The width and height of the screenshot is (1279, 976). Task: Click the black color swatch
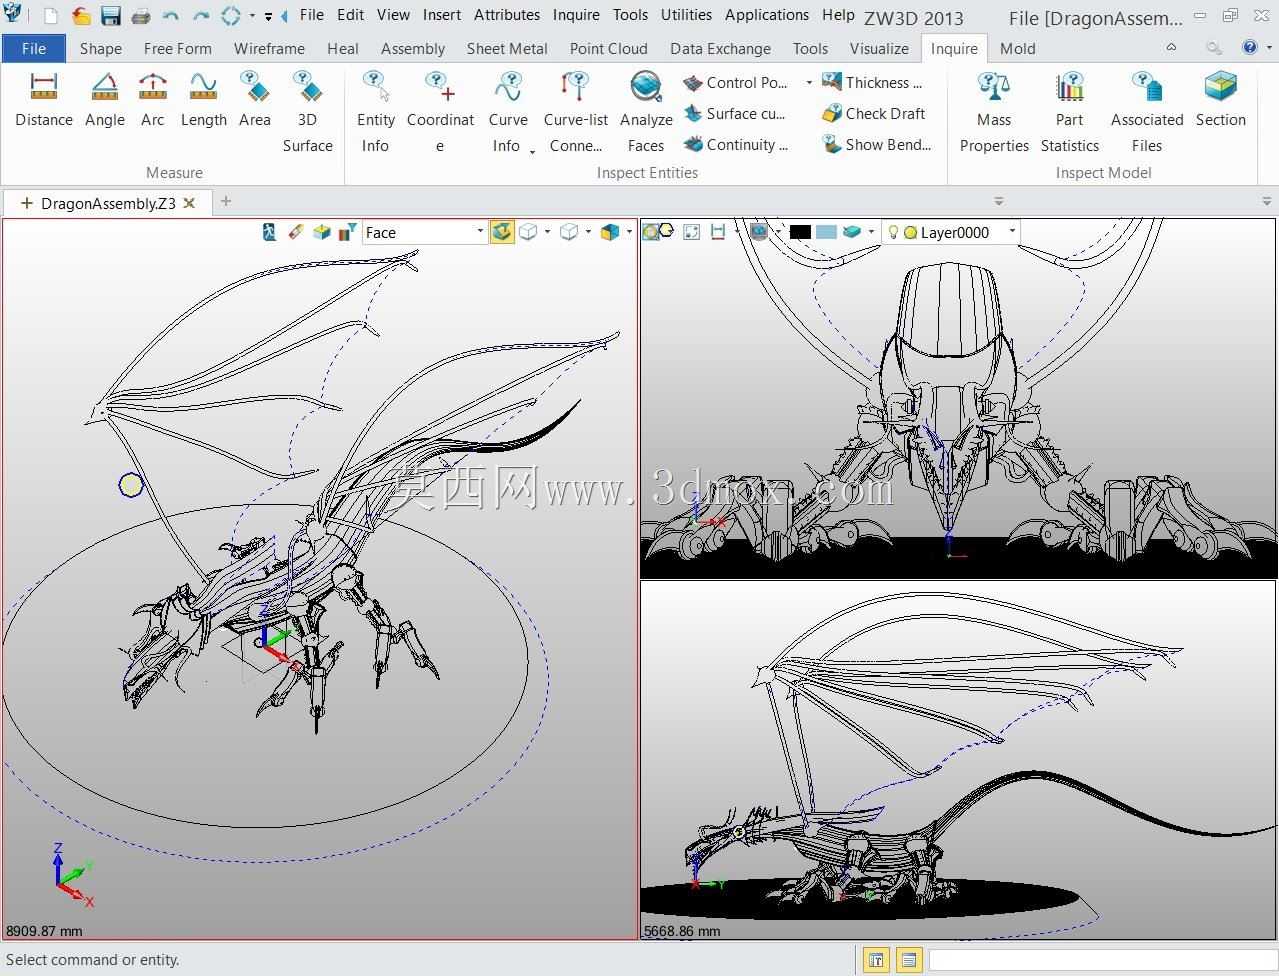coord(800,232)
